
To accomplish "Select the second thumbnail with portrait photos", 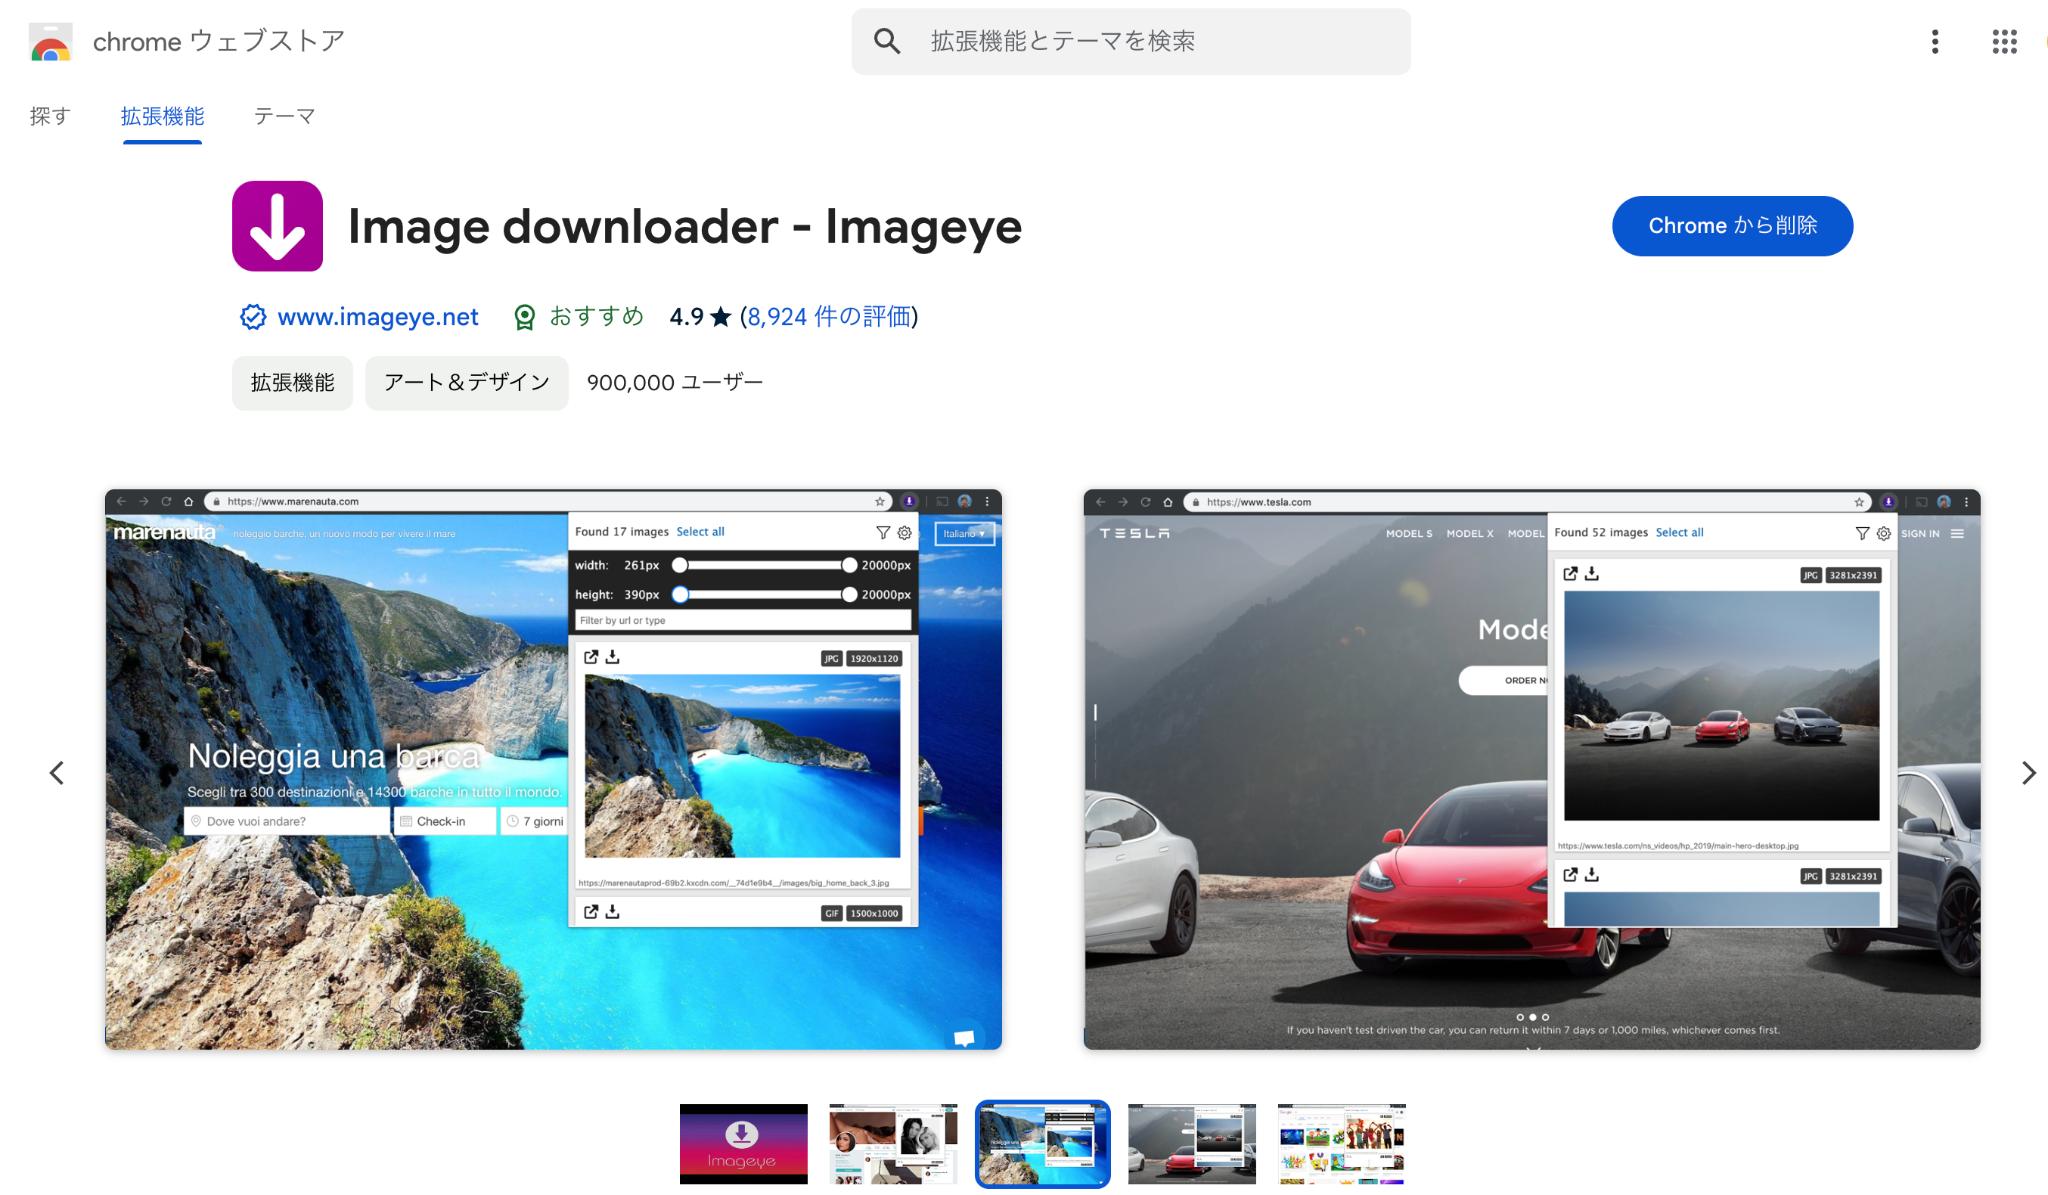I will 893,1144.
